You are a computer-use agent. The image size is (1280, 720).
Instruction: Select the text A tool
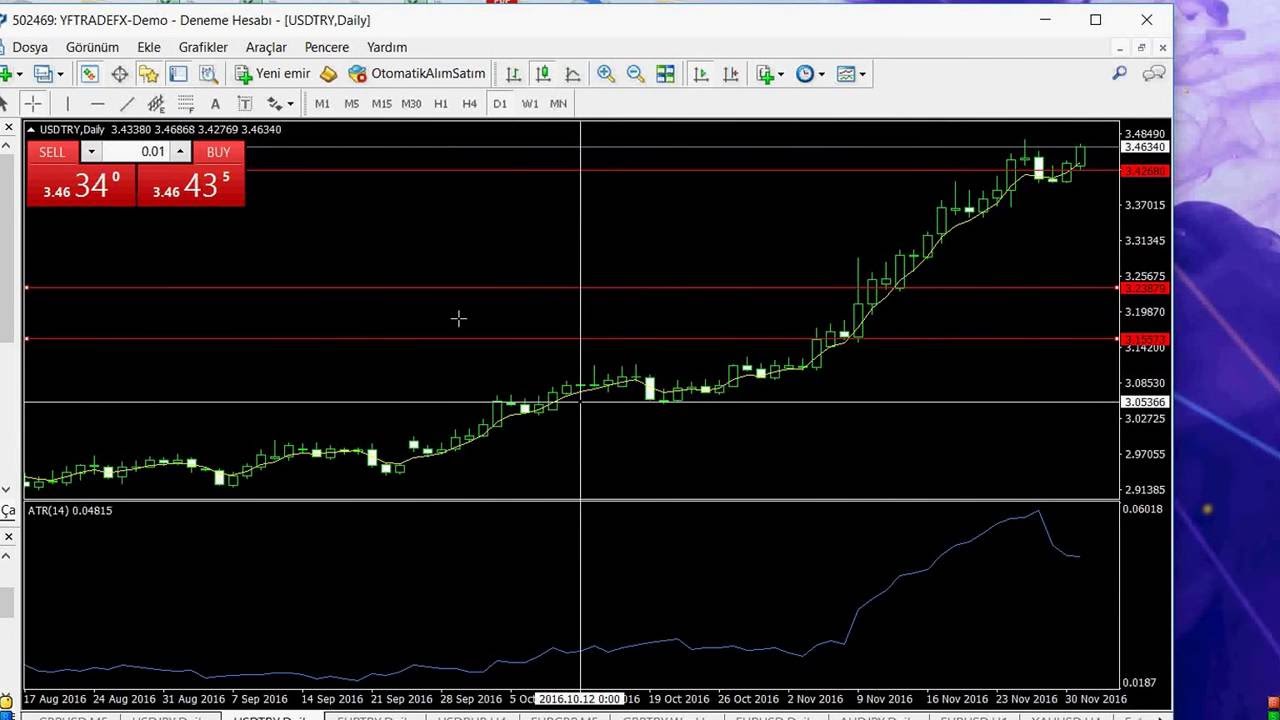click(x=215, y=104)
